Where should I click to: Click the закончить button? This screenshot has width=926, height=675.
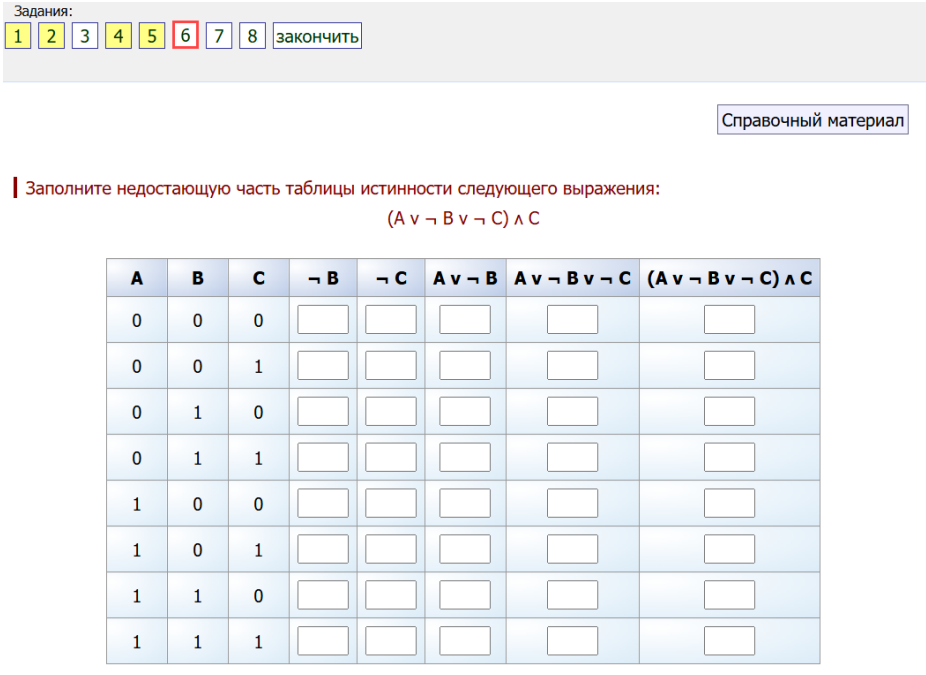pyautogui.click(x=317, y=37)
